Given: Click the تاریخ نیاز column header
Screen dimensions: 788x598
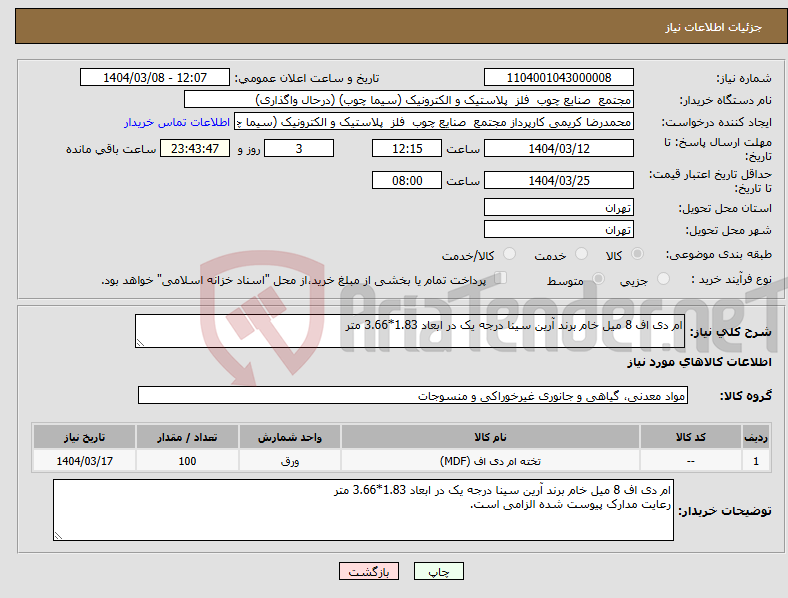Looking at the screenshot, I should pyautogui.click(x=84, y=437).
